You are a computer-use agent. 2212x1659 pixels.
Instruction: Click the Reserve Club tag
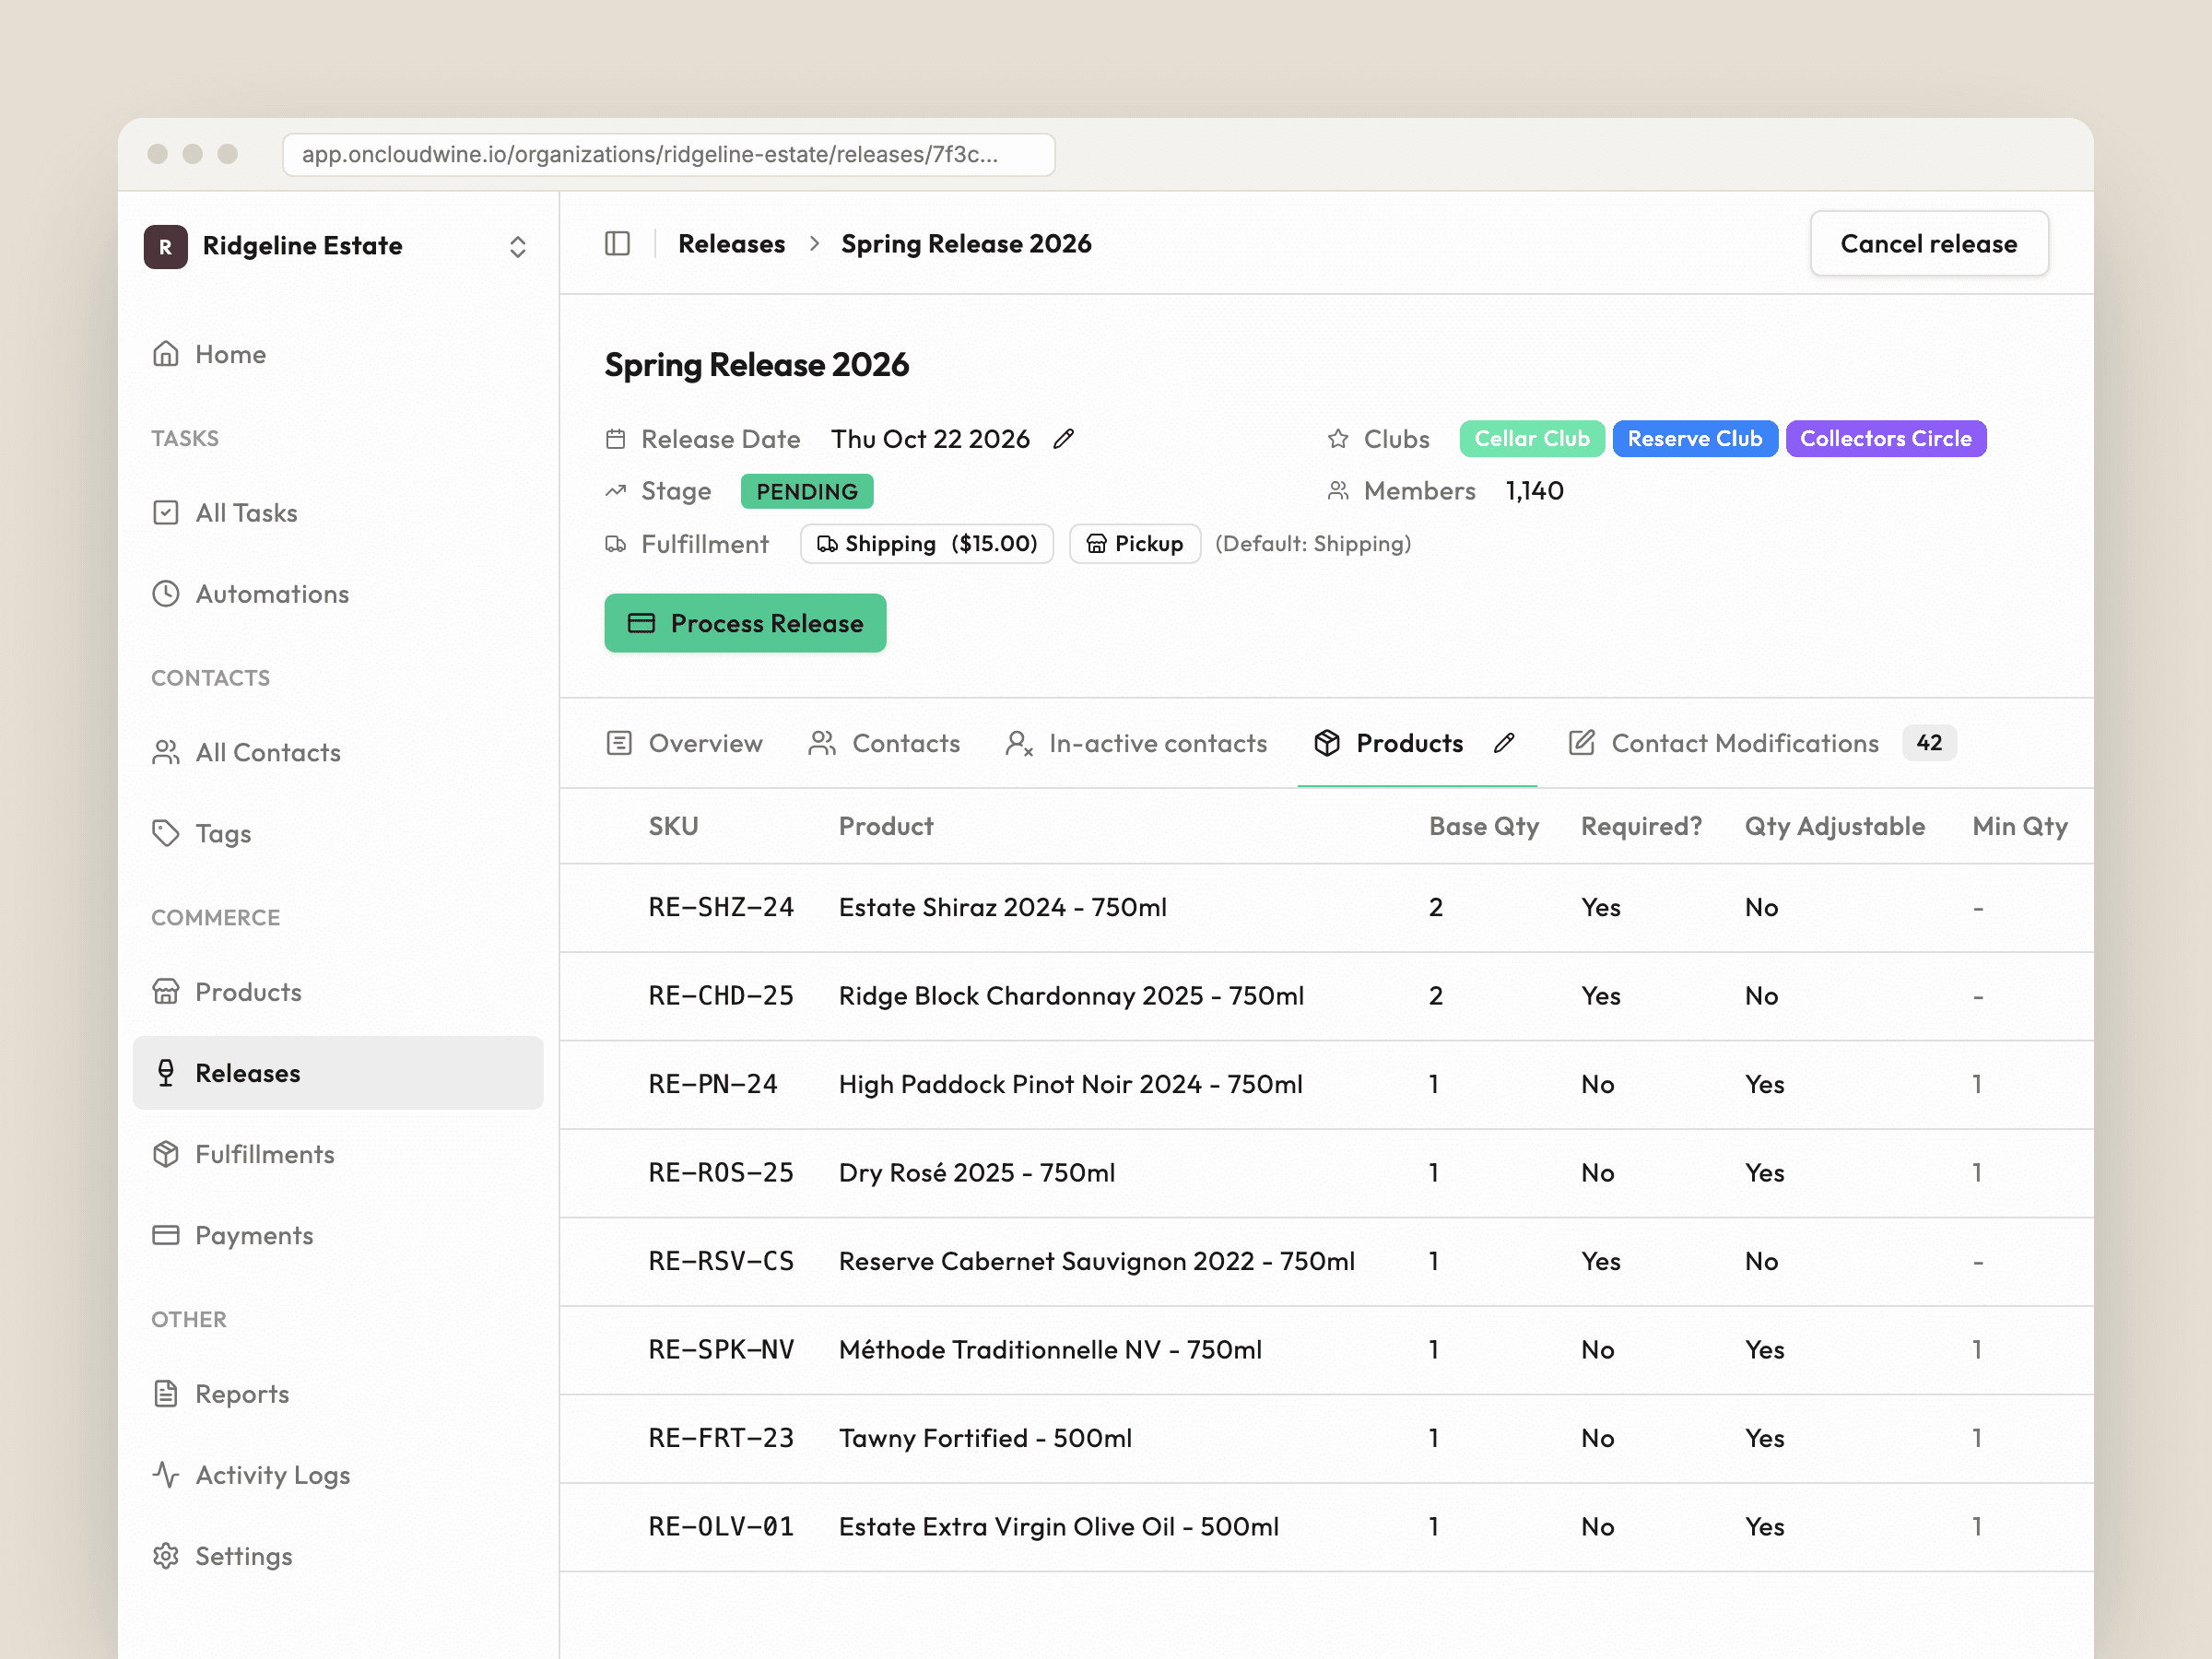click(1695, 439)
